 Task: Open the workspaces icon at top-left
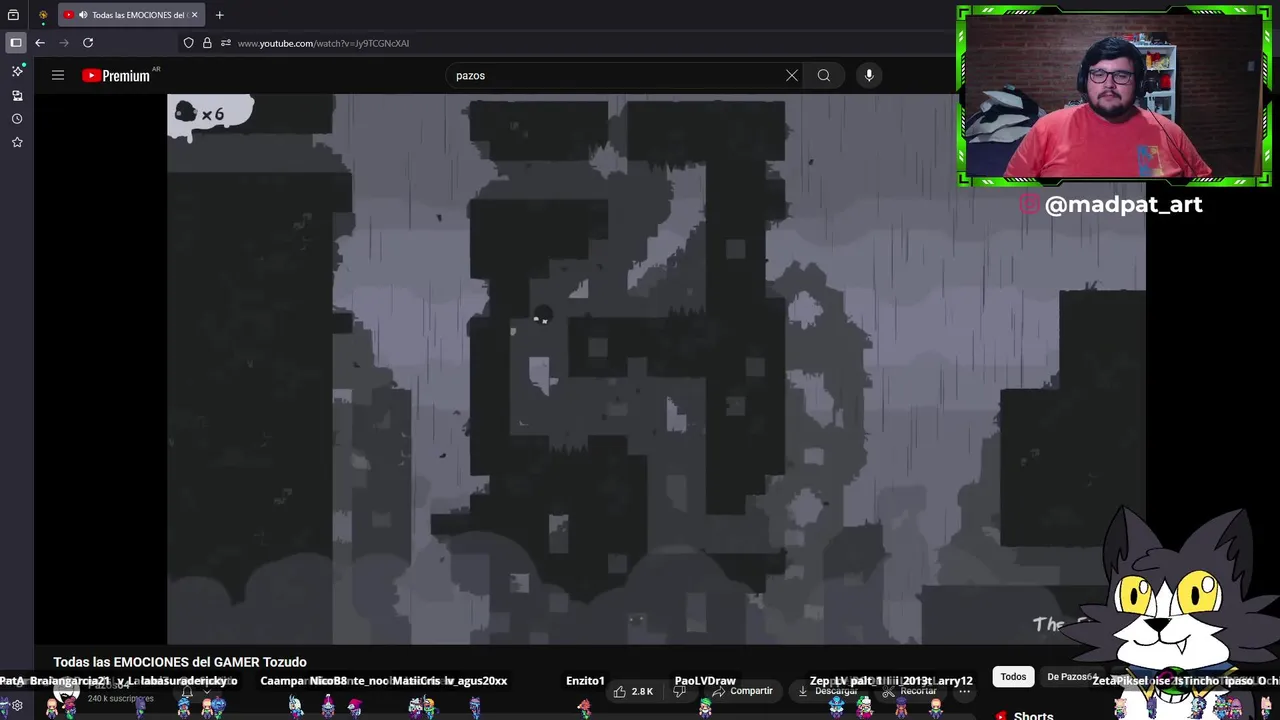pos(14,15)
